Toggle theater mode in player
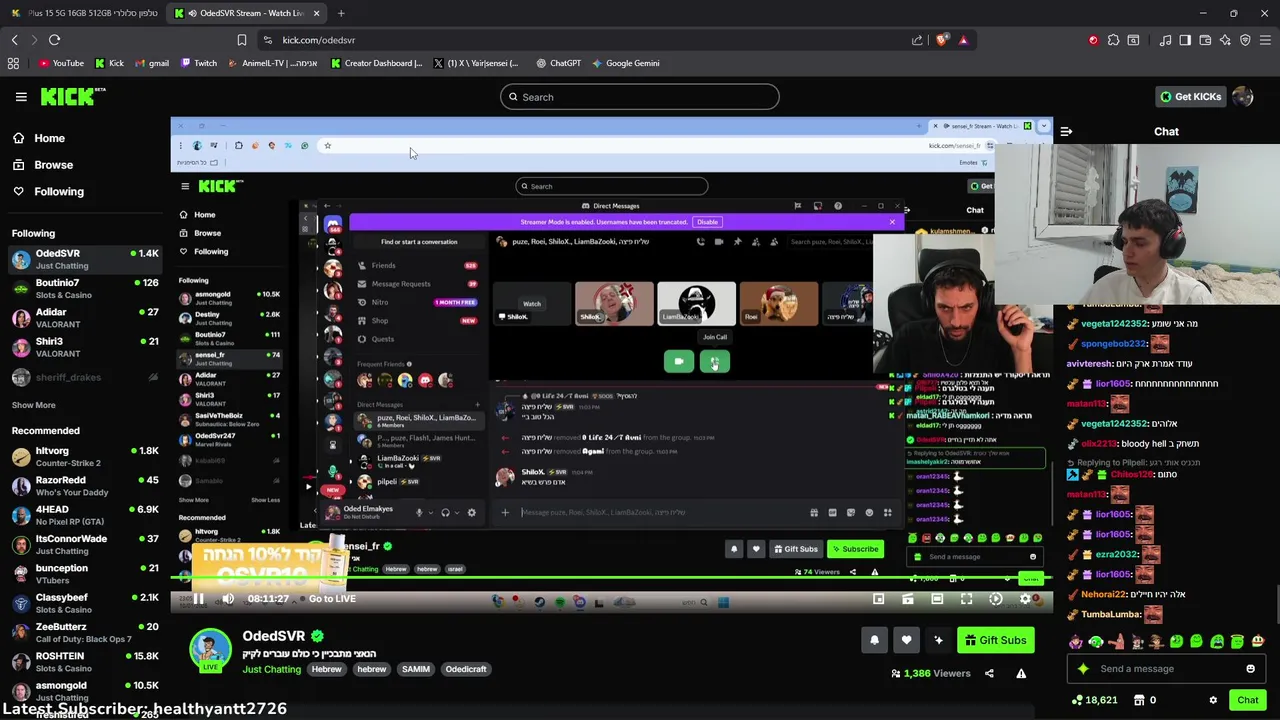The width and height of the screenshot is (1280, 720). pos(937,599)
